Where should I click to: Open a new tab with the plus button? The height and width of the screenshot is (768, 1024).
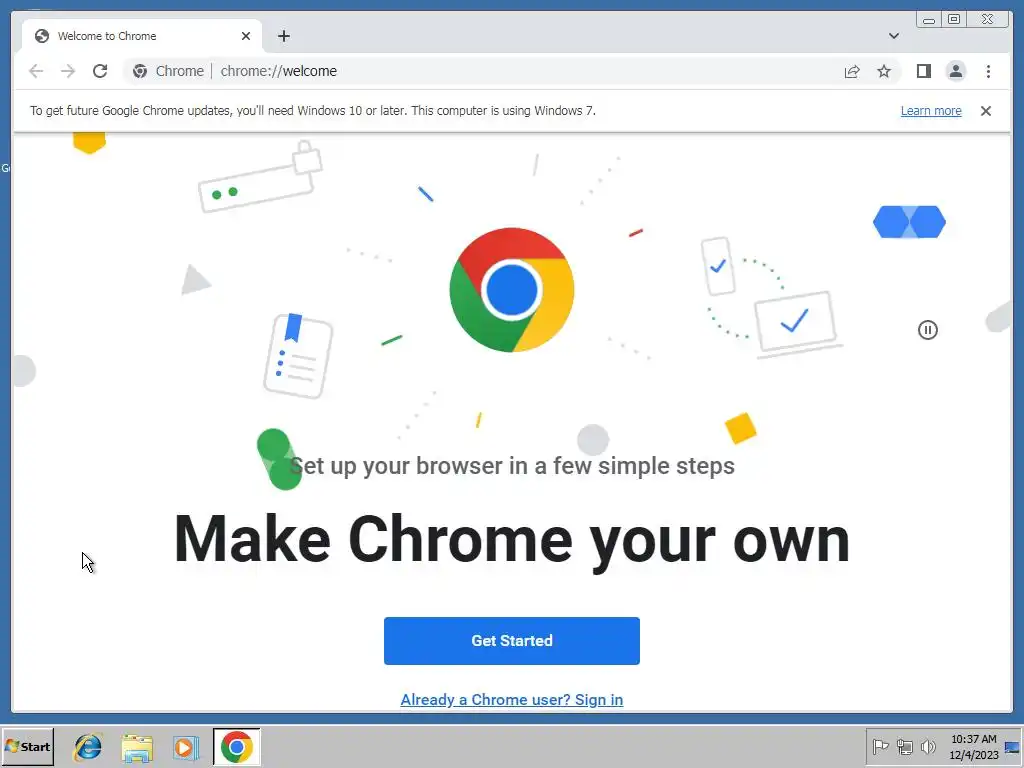click(x=283, y=36)
